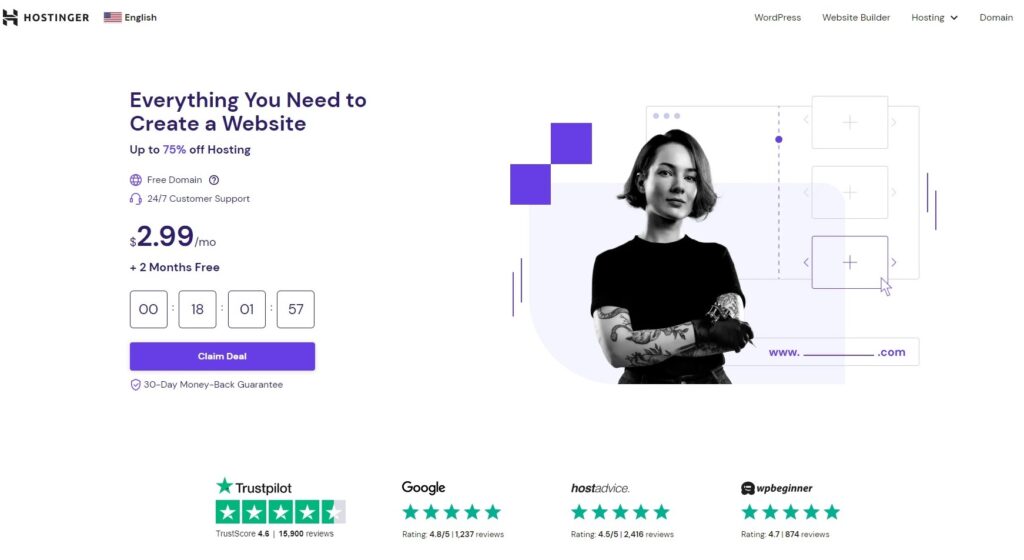Click the Google five-star rating
This screenshot has height=560, width=1024.
451,512
